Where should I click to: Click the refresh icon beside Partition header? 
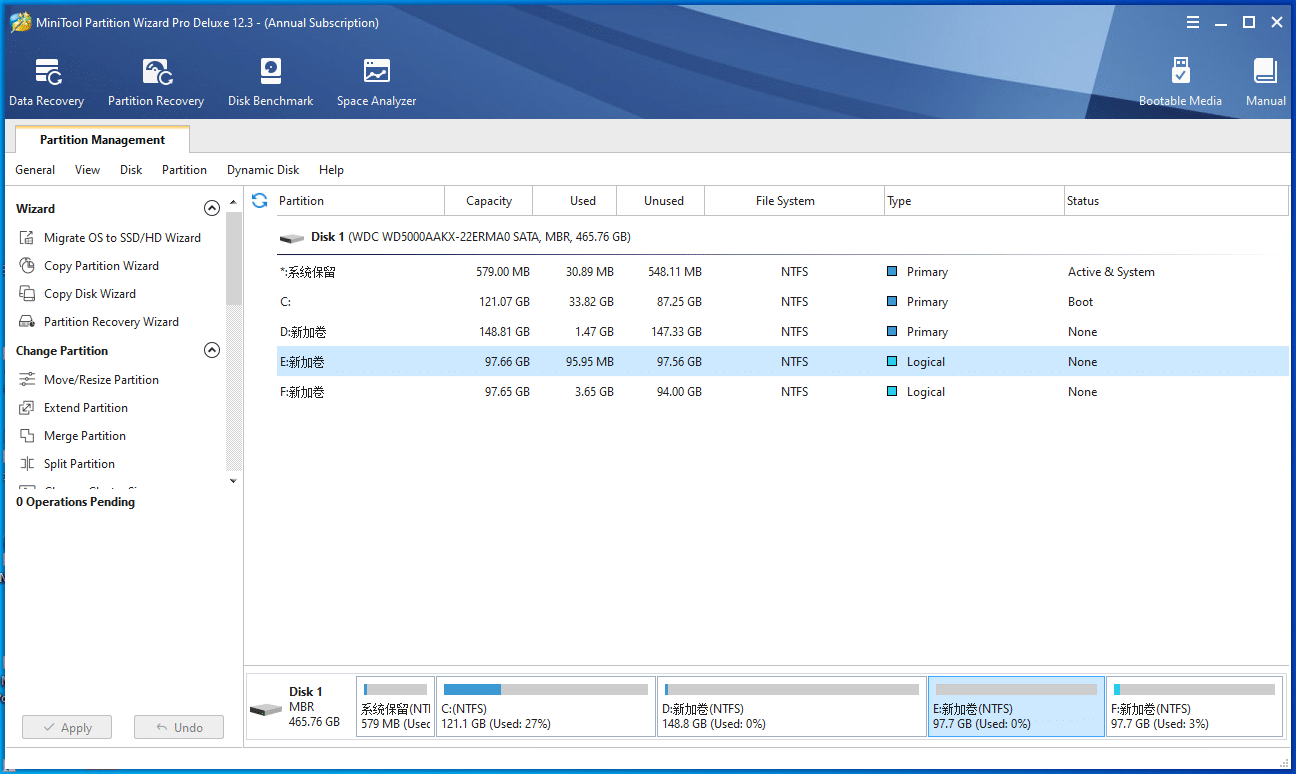pyautogui.click(x=260, y=201)
